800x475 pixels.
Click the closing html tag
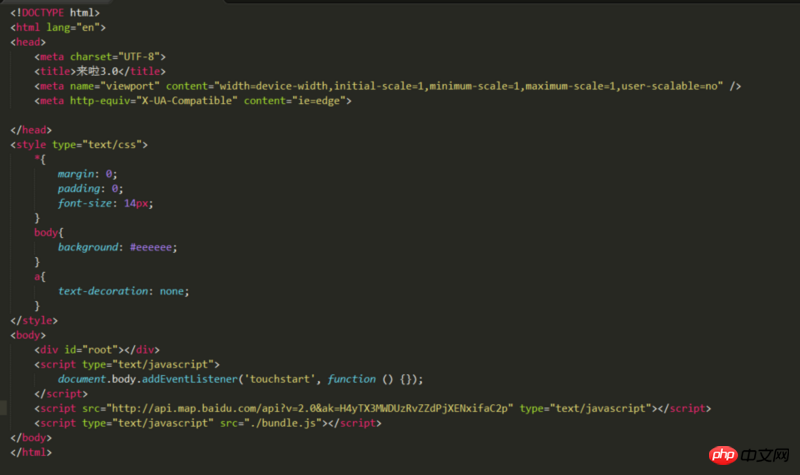(x=31, y=453)
